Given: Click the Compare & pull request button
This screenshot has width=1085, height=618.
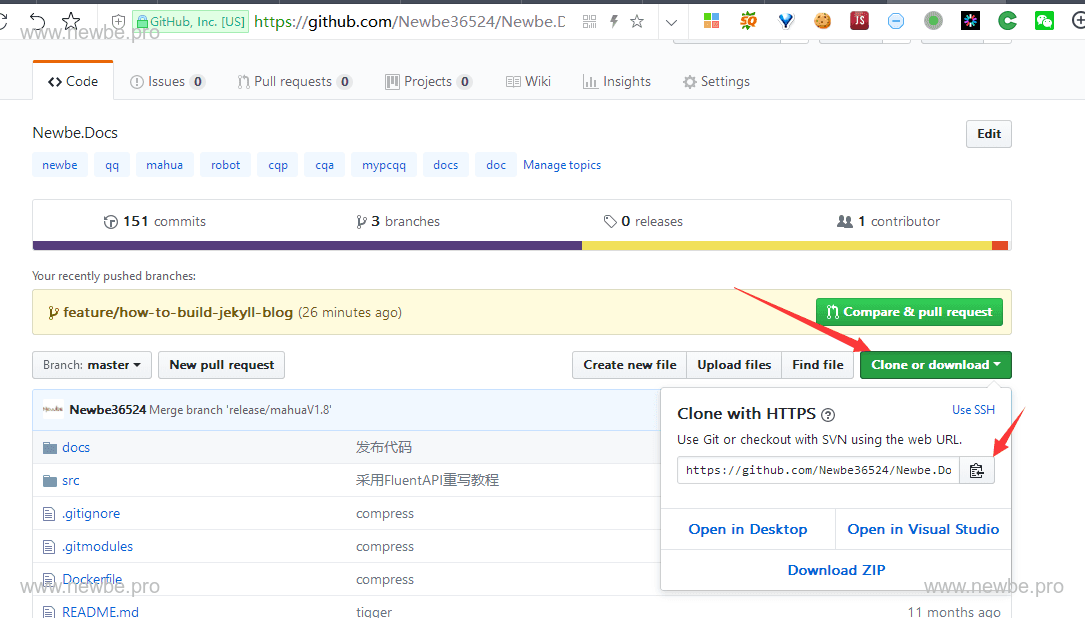Looking at the screenshot, I should [x=909, y=312].
